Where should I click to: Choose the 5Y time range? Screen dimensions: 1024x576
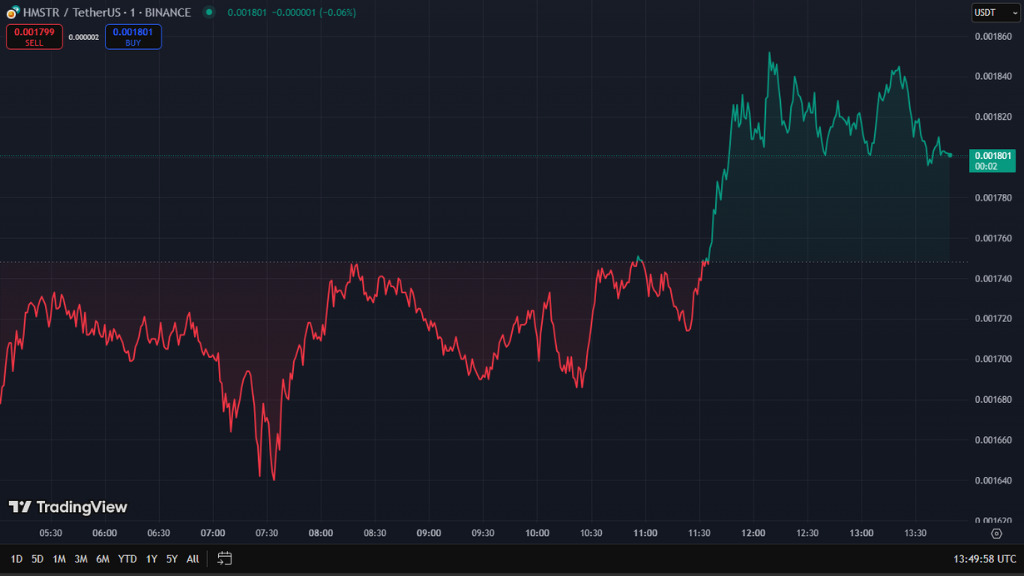pos(171,558)
